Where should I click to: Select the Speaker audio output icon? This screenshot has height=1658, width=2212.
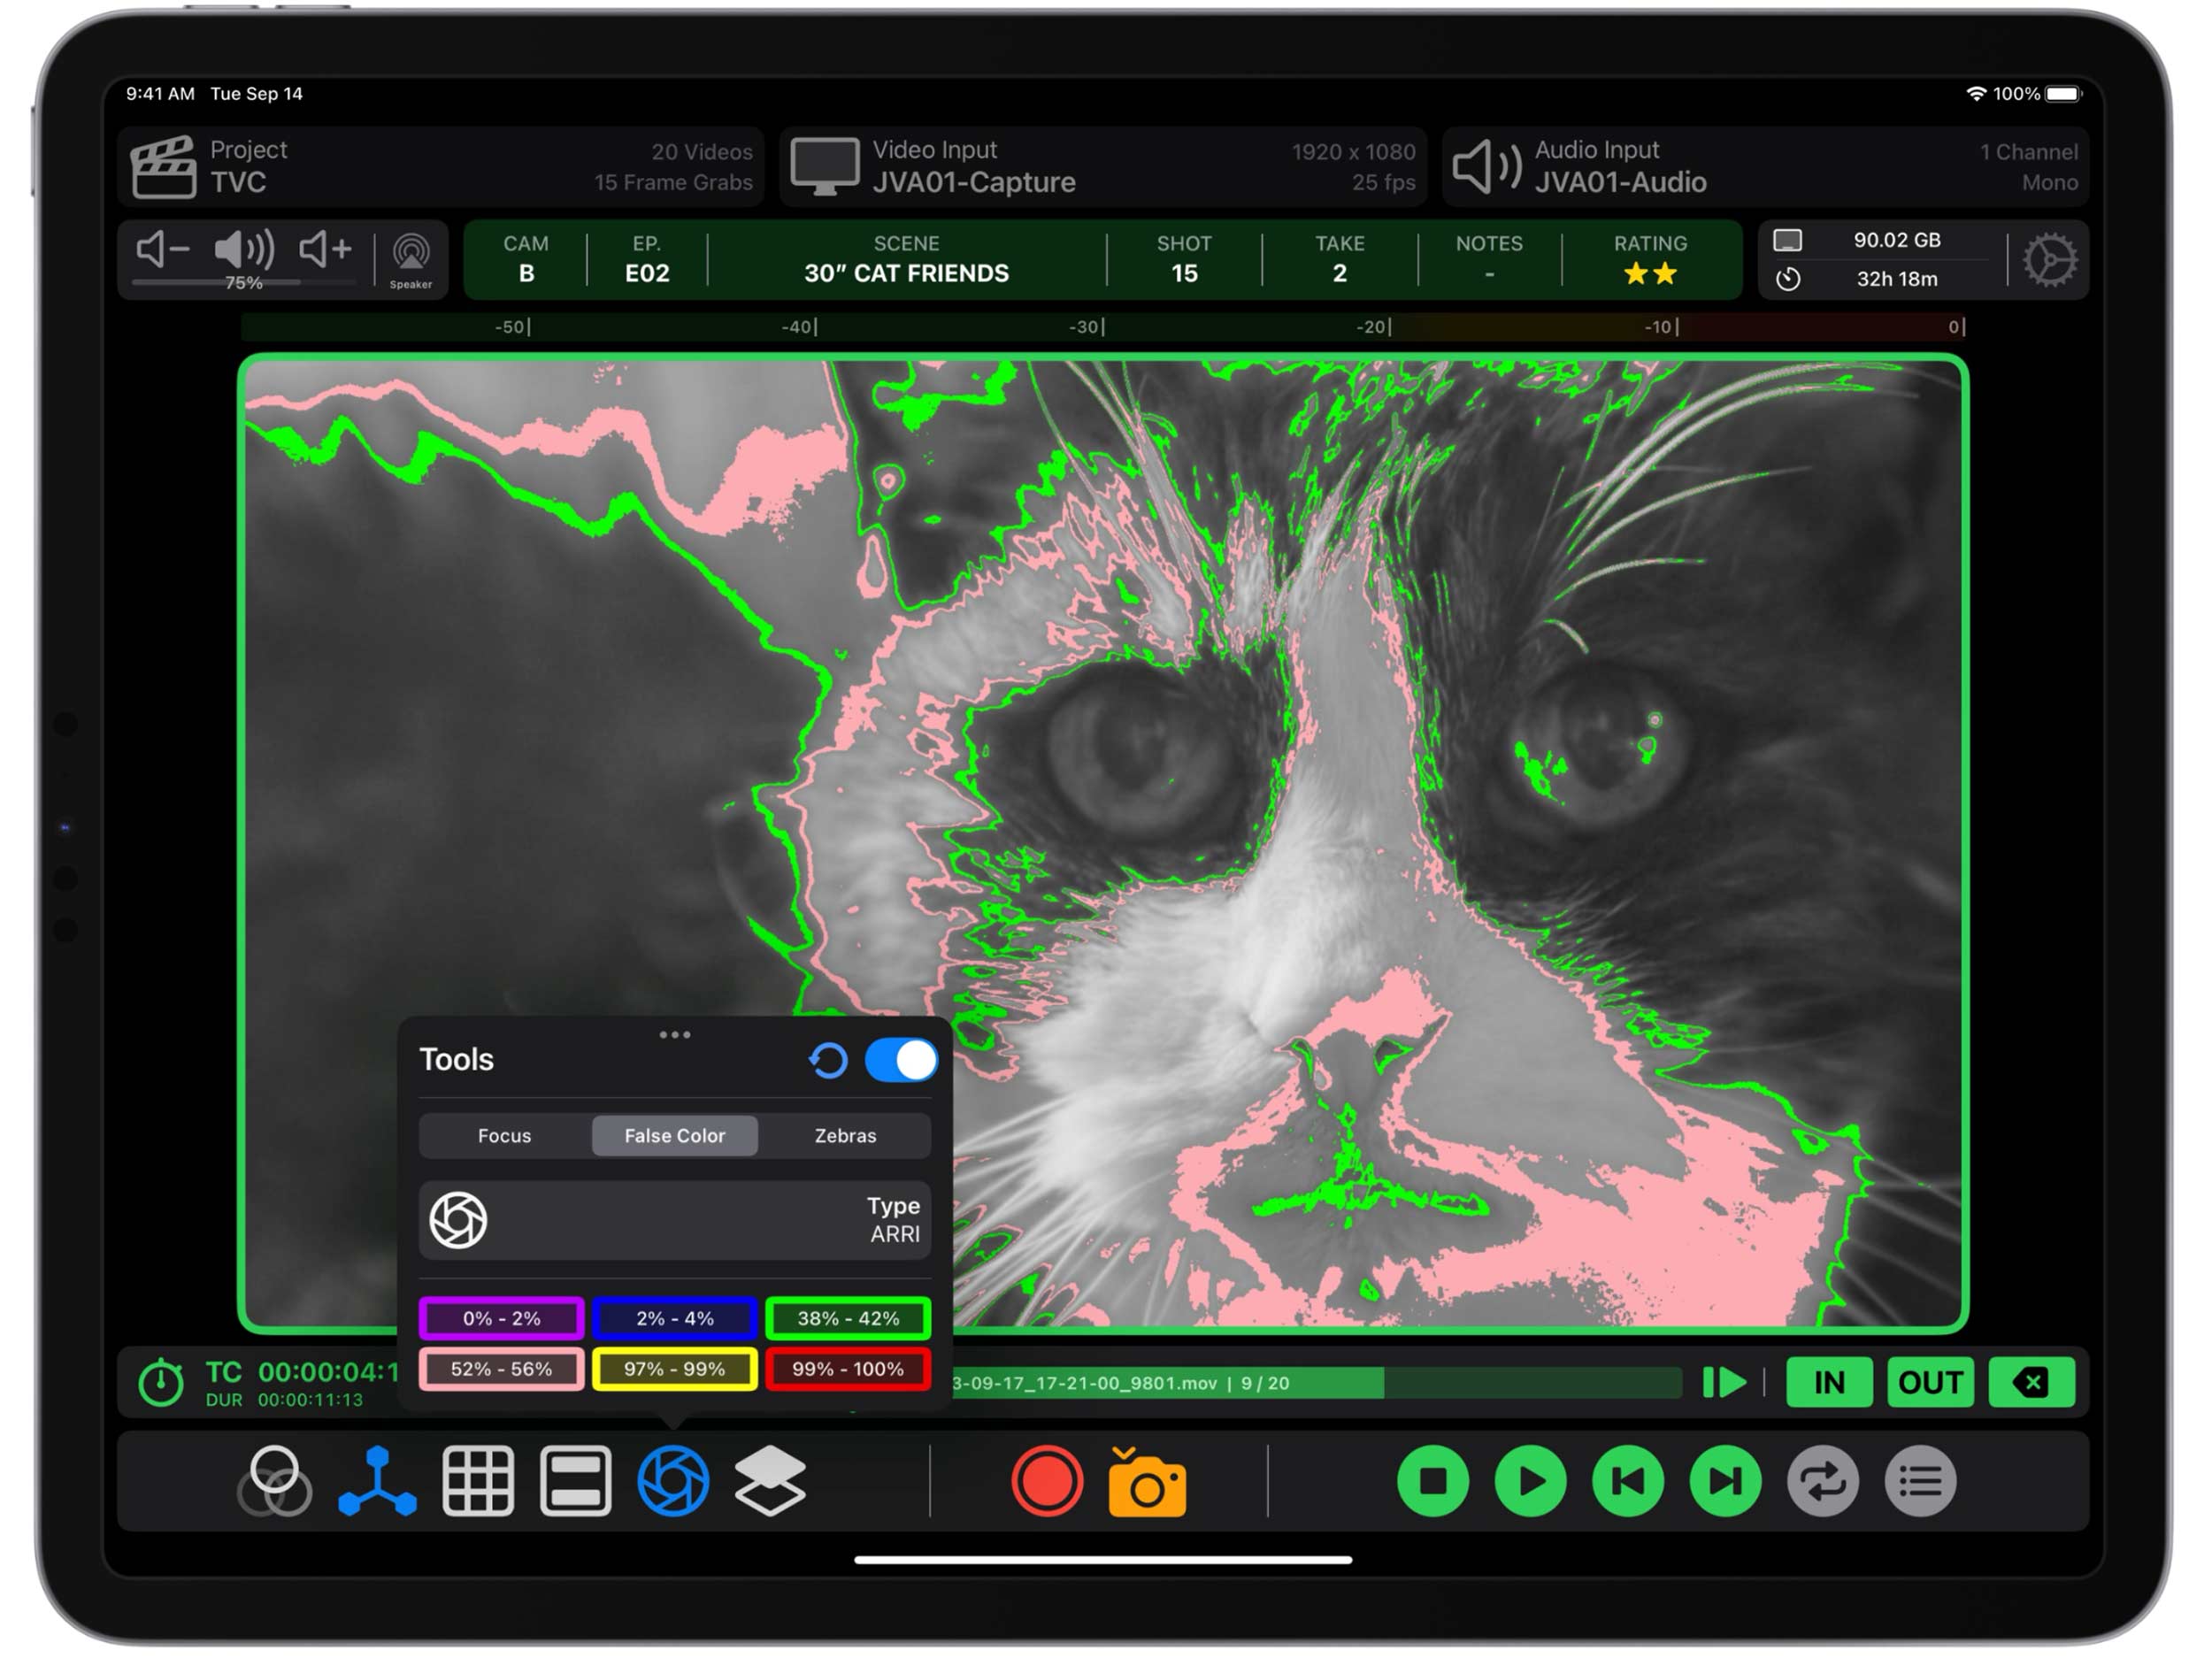[411, 259]
